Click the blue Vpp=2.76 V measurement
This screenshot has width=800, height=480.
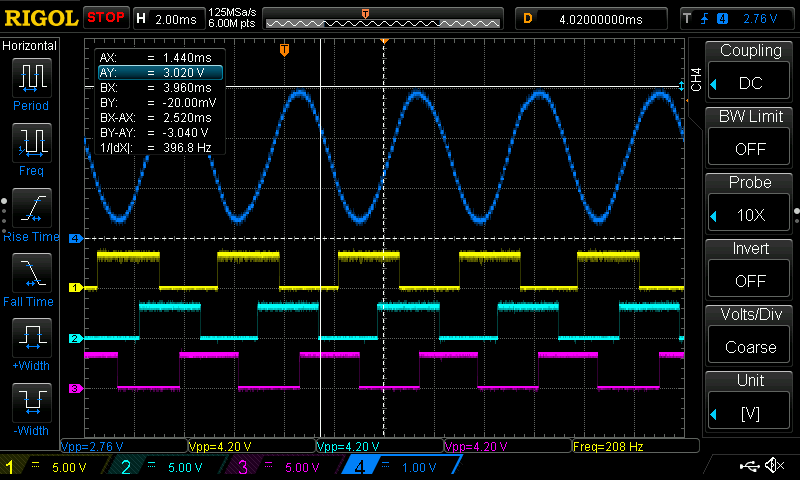pyautogui.click(x=92, y=447)
